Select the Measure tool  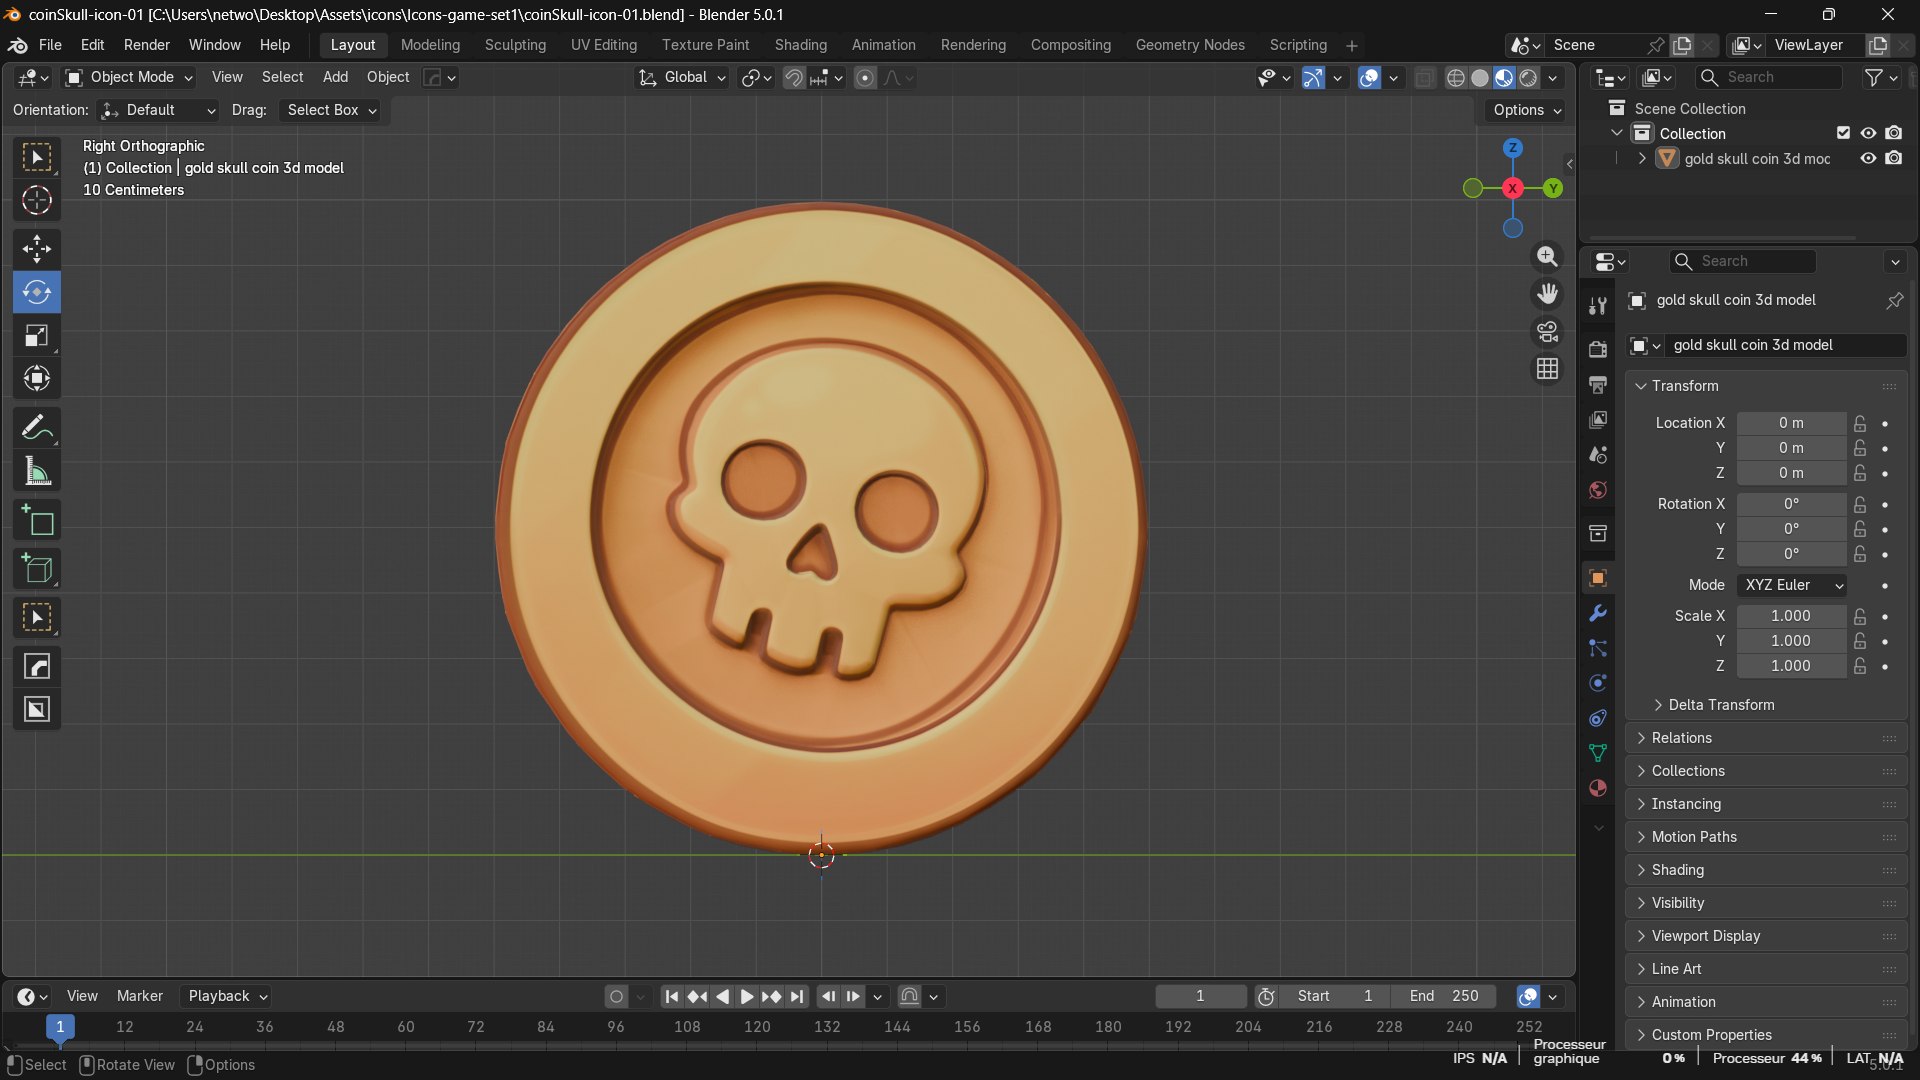(x=37, y=471)
